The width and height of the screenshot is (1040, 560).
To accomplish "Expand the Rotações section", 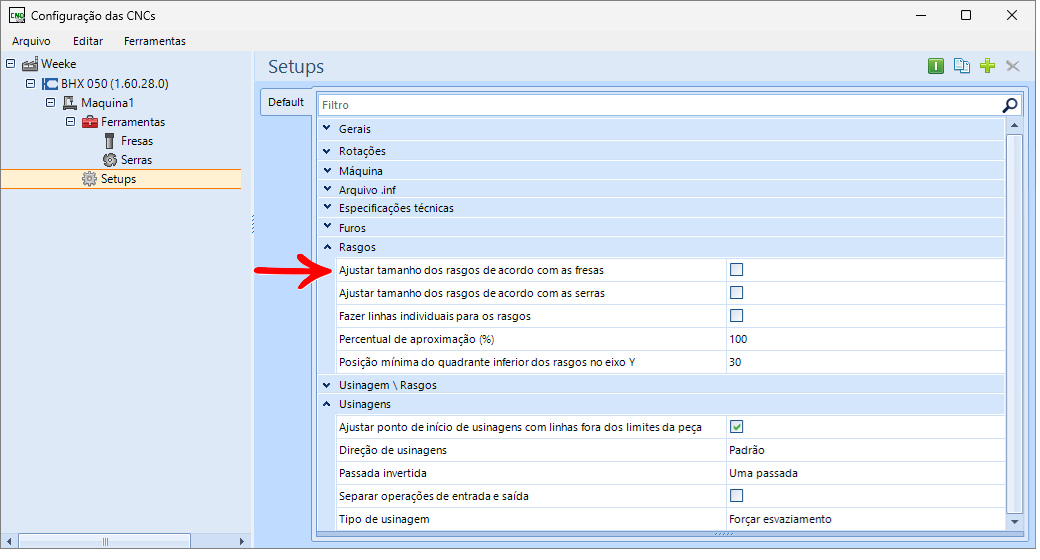I will click(x=327, y=151).
